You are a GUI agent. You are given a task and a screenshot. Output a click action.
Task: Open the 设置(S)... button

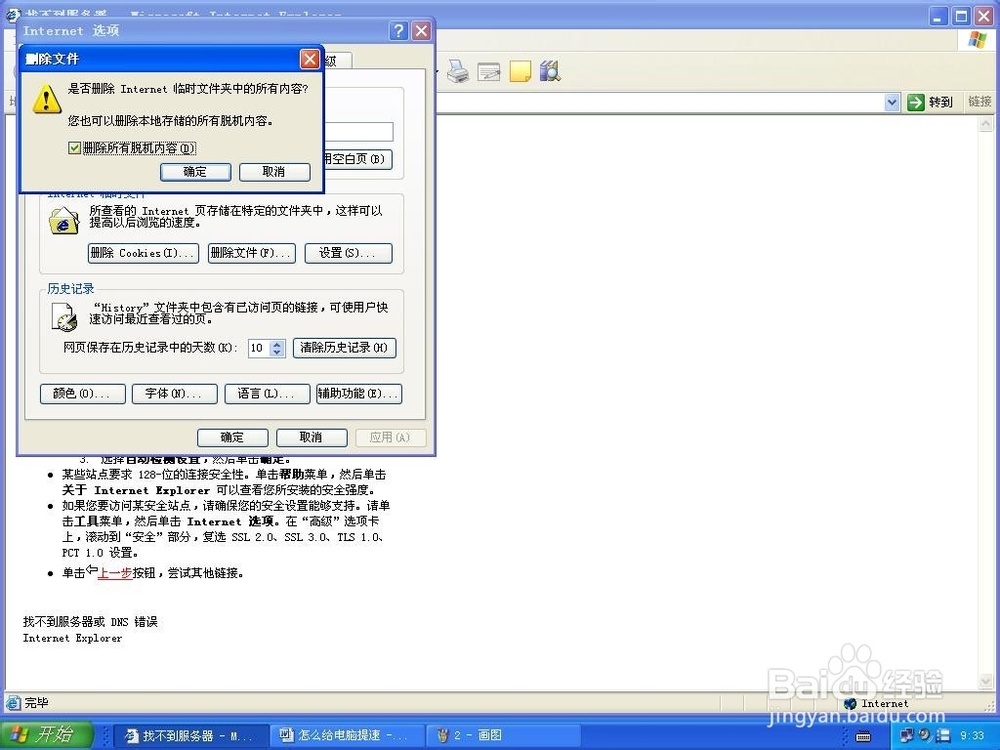click(x=348, y=253)
